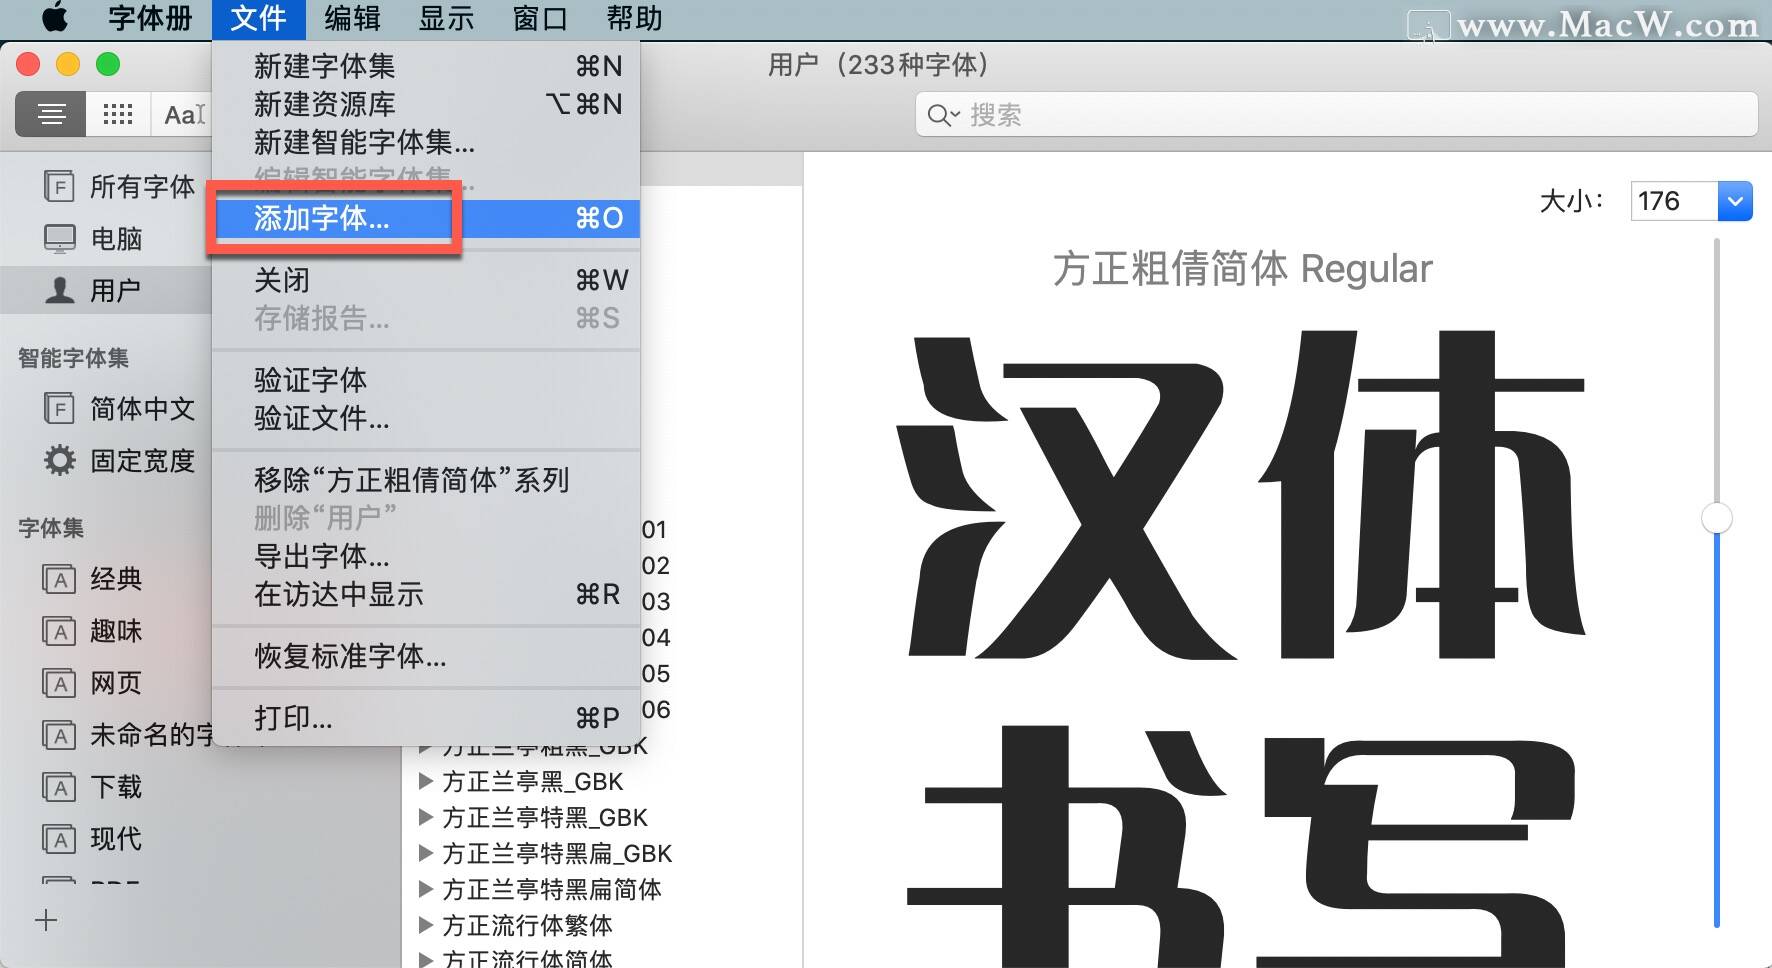The image size is (1772, 968).
Task: Open the 窗口 menu
Action: click(540, 18)
